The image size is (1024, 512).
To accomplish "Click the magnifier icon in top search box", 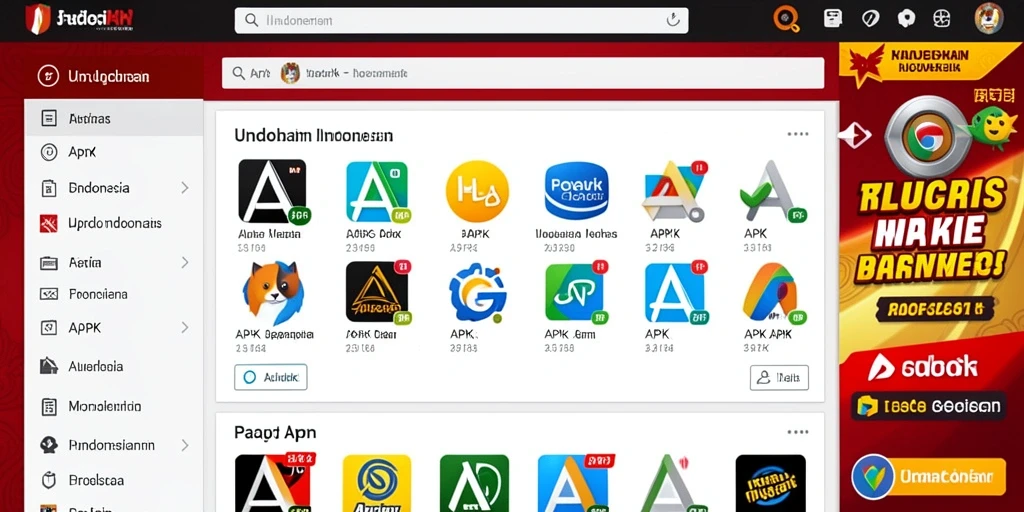I will click(x=251, y=20).
